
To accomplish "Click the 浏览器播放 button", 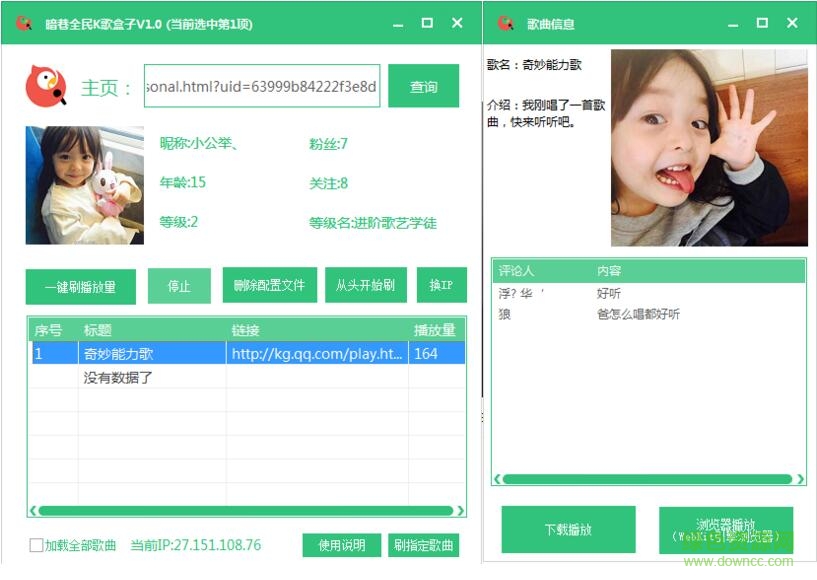I will [x=726, y=529].
